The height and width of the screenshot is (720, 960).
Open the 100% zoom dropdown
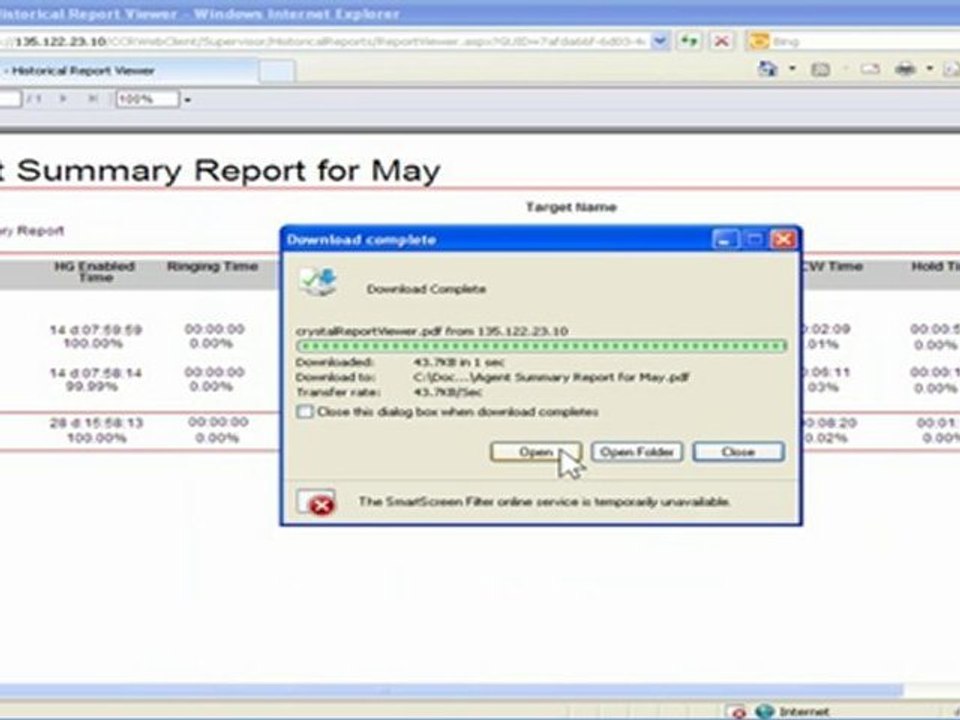[x=187, y=99]
